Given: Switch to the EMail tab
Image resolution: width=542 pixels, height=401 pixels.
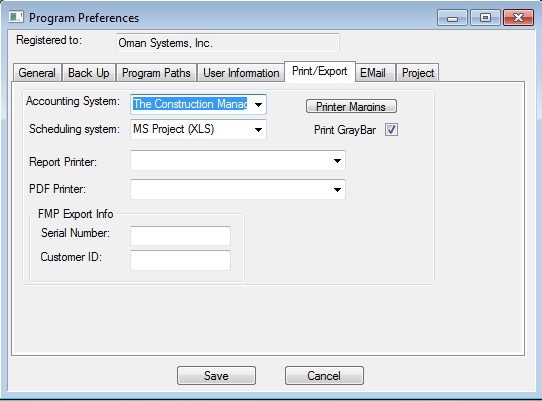Looking at the screenshot, I should (373, 73).
